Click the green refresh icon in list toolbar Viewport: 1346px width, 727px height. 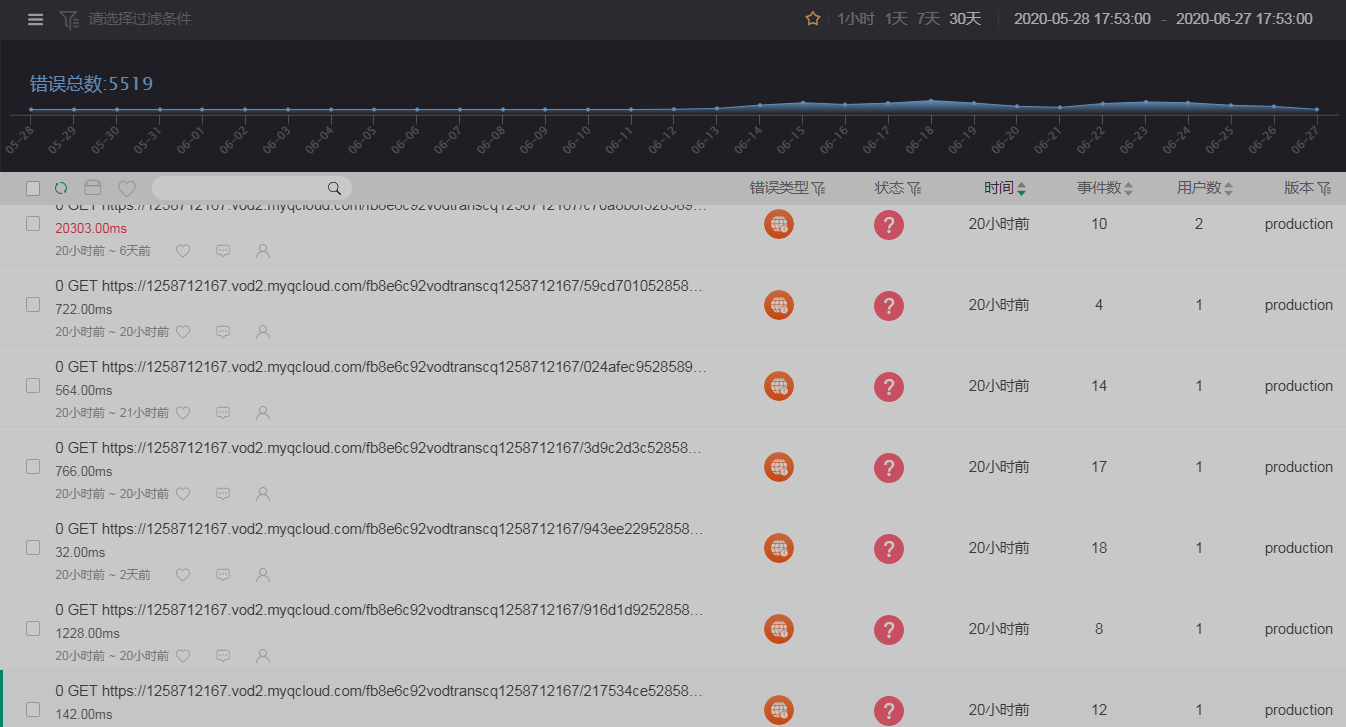(x=61, y=188)
